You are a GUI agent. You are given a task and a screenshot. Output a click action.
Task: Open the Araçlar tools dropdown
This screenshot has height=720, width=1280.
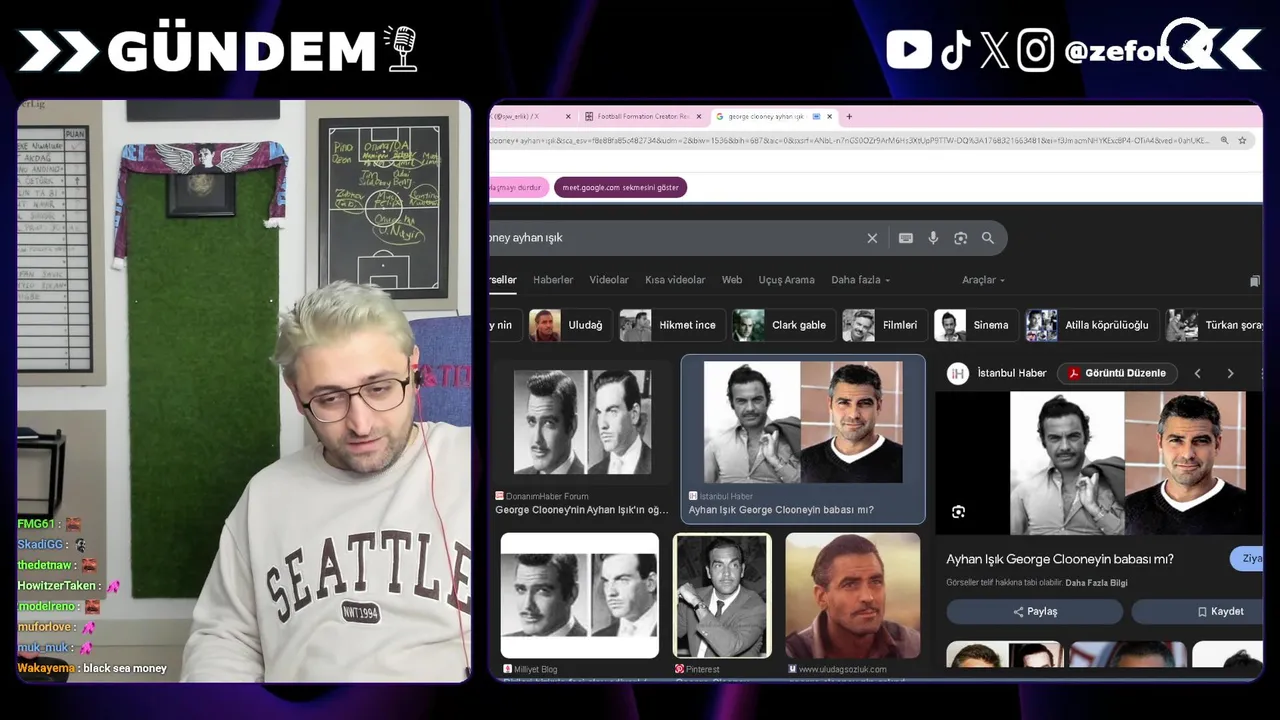click(983, 280)
